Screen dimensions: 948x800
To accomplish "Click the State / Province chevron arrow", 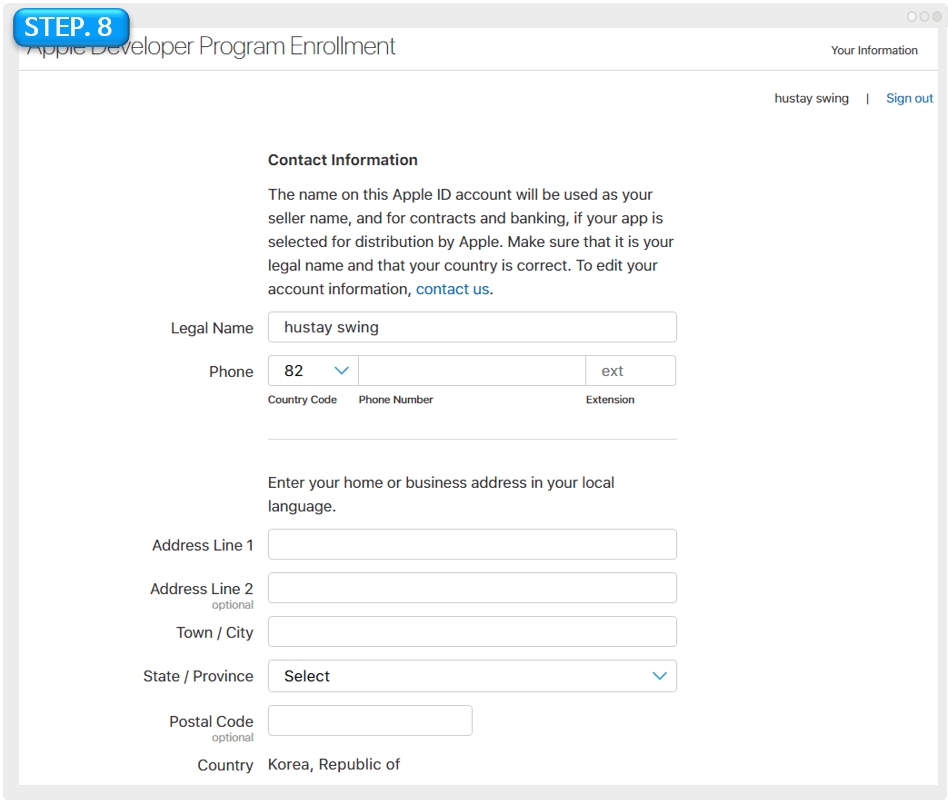I will (x=659, y=676).
